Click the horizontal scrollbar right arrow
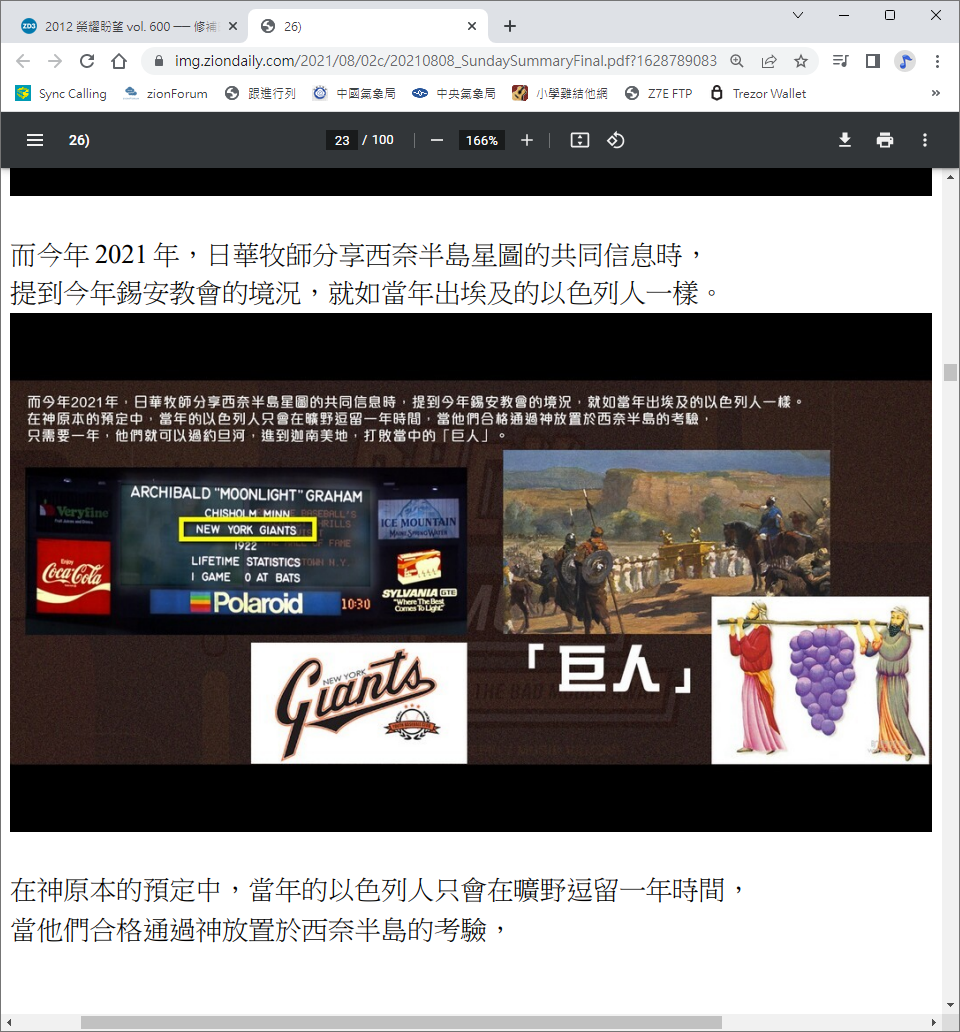The image size is (960, 1032). (x=934, y=1022)
